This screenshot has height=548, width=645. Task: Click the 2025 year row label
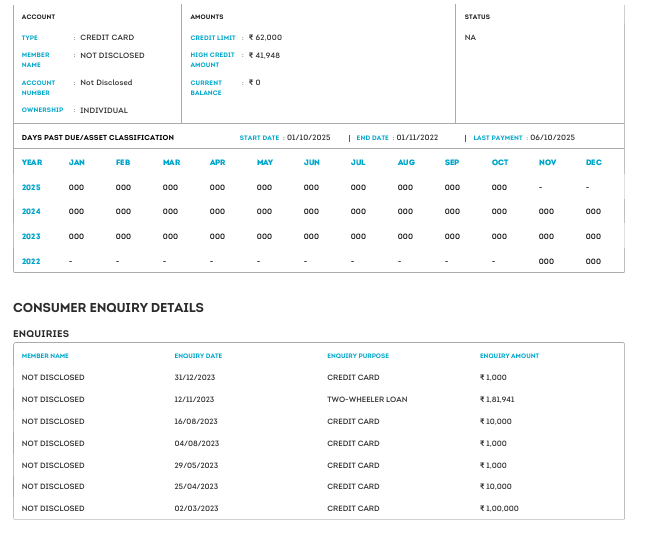tap(31, 187)
